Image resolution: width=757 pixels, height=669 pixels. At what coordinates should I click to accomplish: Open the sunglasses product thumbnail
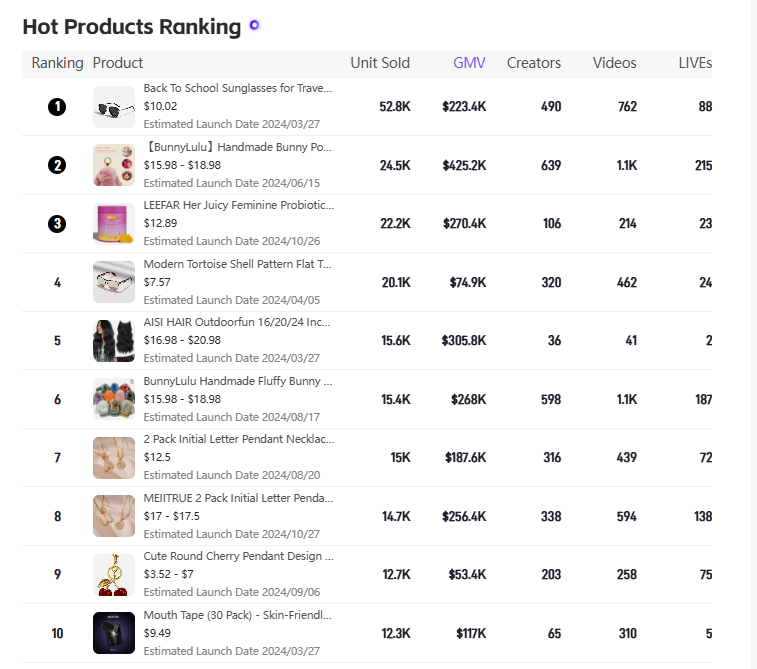(114, 107)
